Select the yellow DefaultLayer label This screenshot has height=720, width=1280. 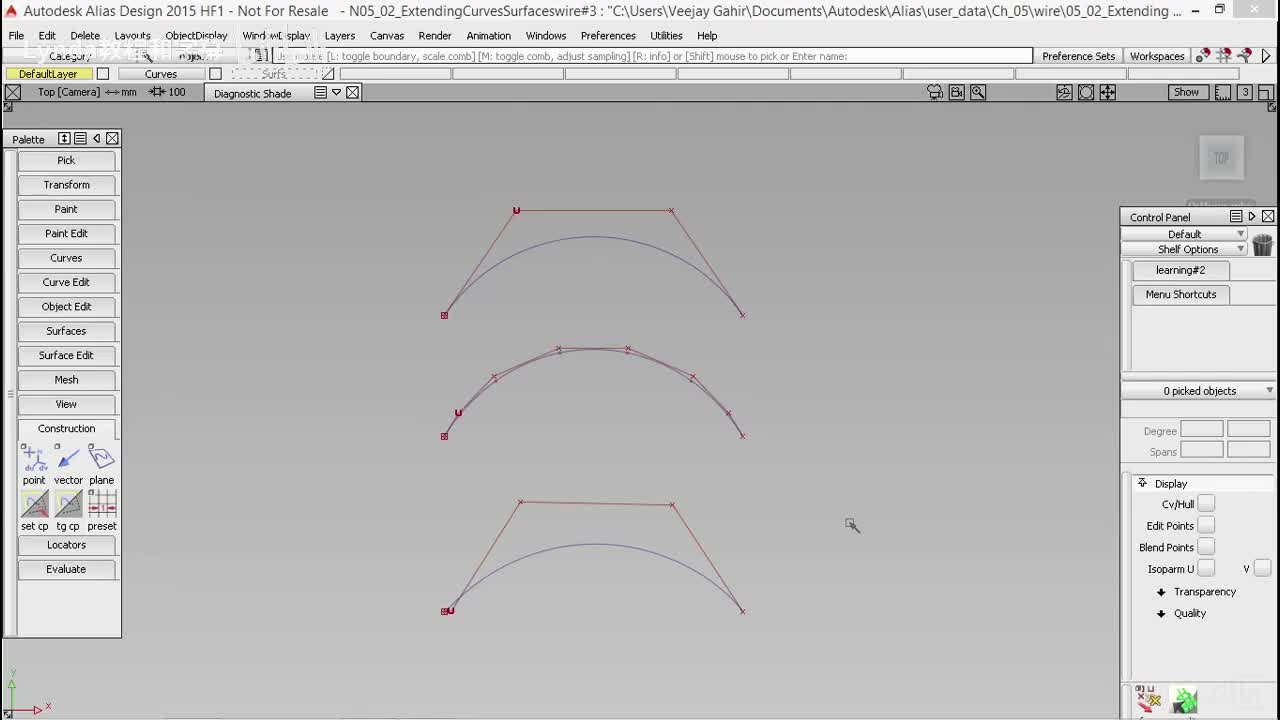click(x=48, y=74)
